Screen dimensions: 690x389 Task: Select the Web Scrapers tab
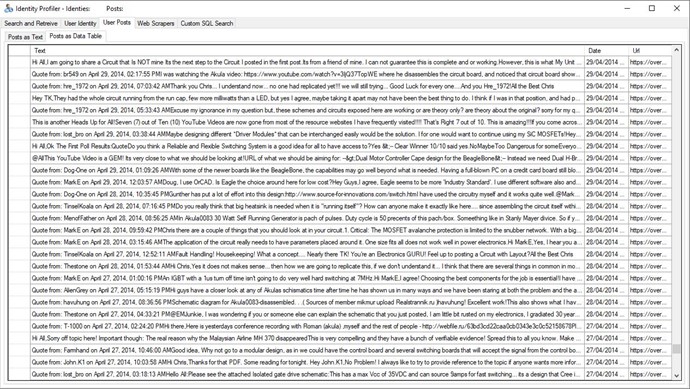click(155, 23)
